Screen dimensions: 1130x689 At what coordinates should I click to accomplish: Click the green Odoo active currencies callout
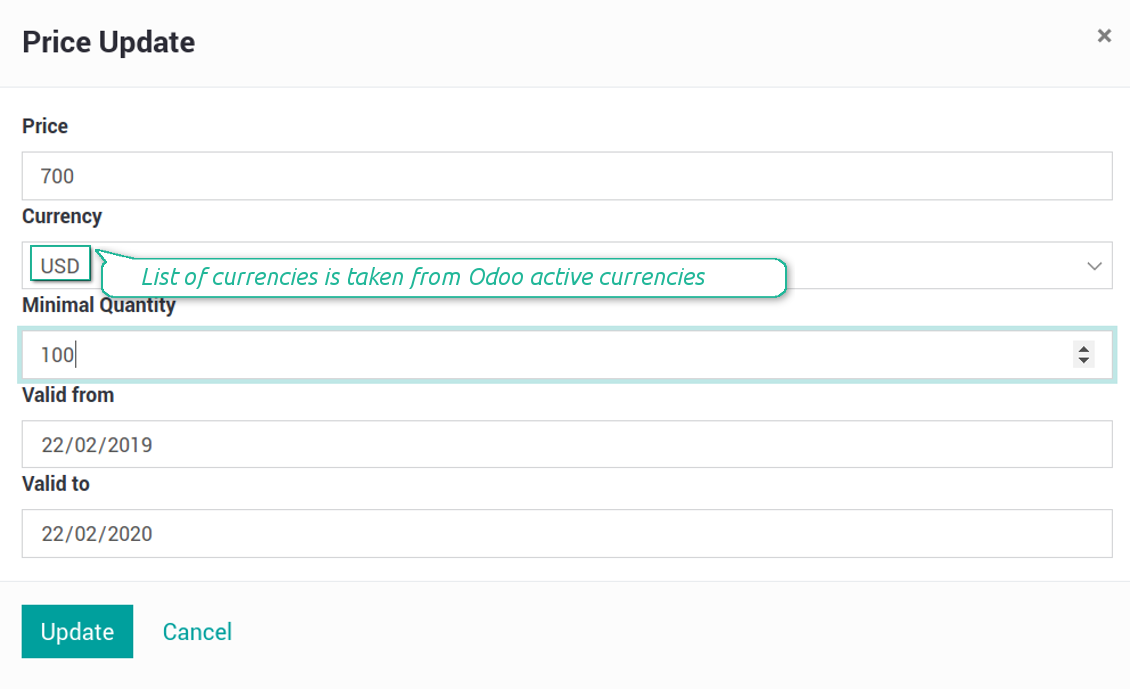[442, 277]
